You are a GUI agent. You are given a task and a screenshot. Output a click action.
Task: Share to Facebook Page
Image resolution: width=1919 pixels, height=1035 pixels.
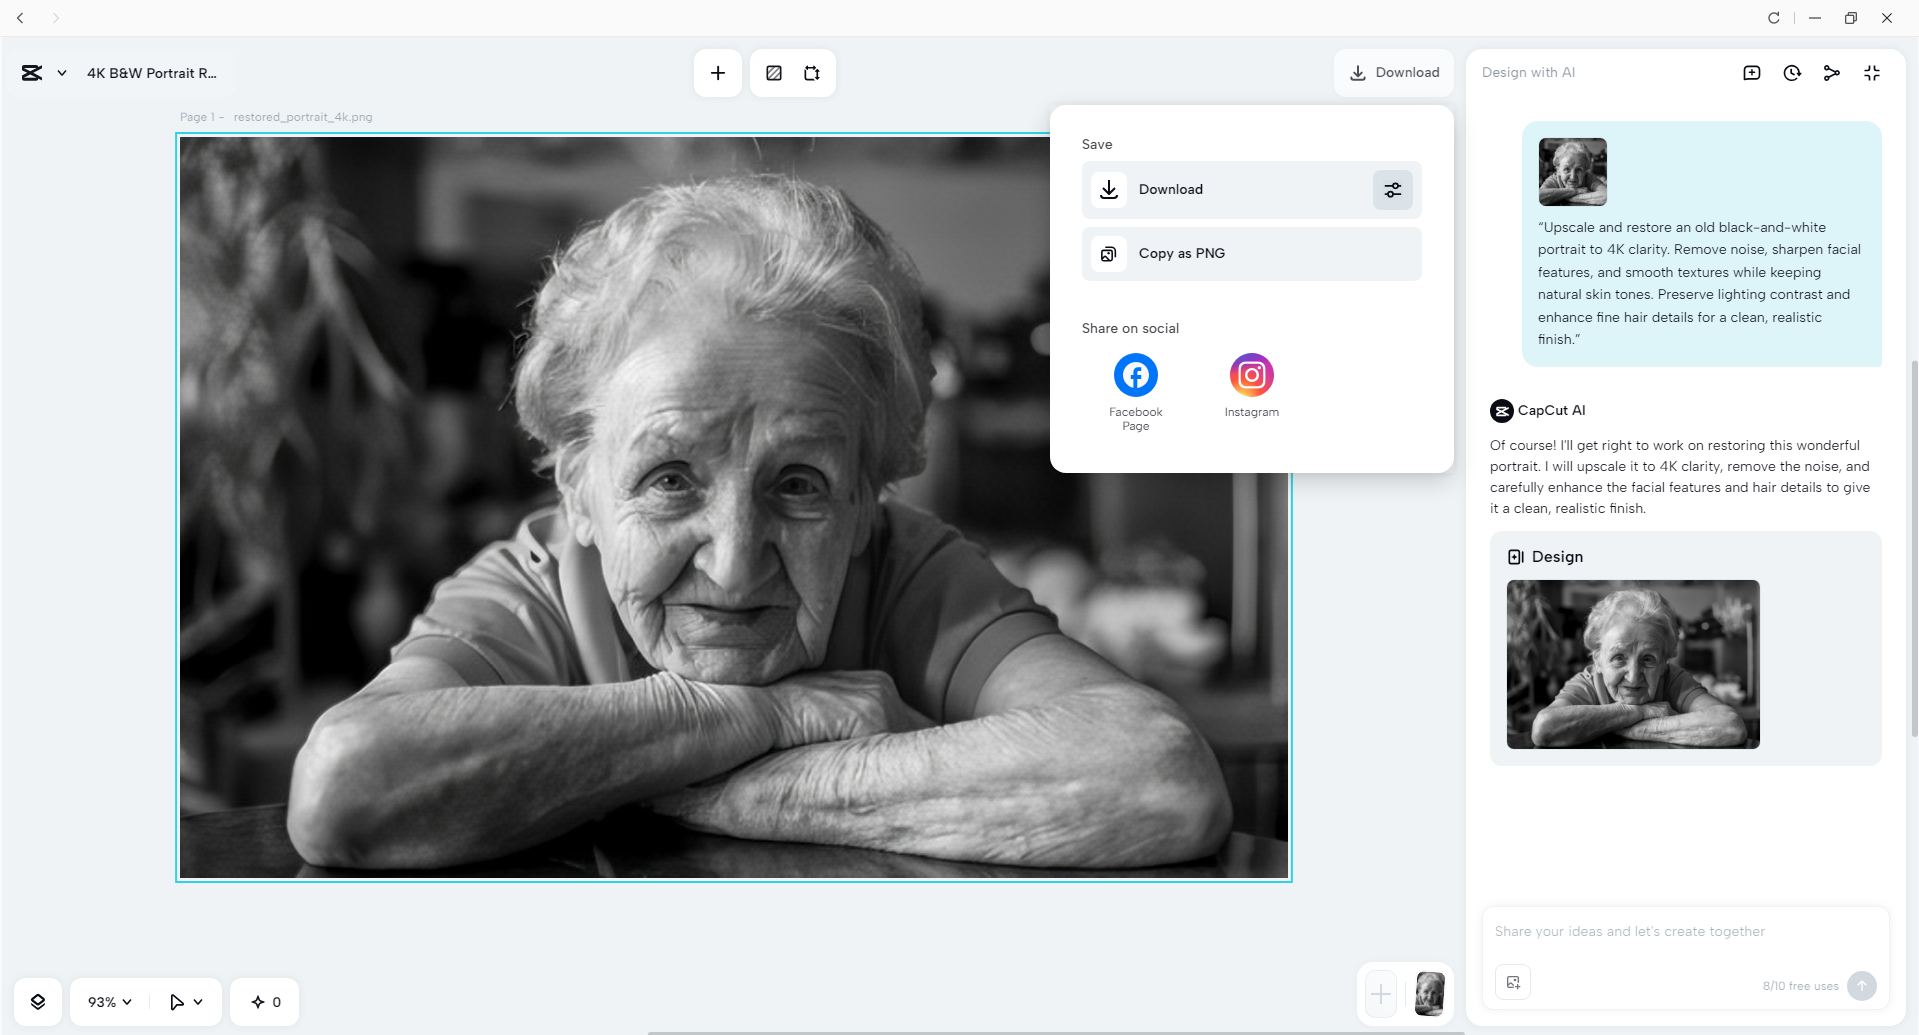1136,392
